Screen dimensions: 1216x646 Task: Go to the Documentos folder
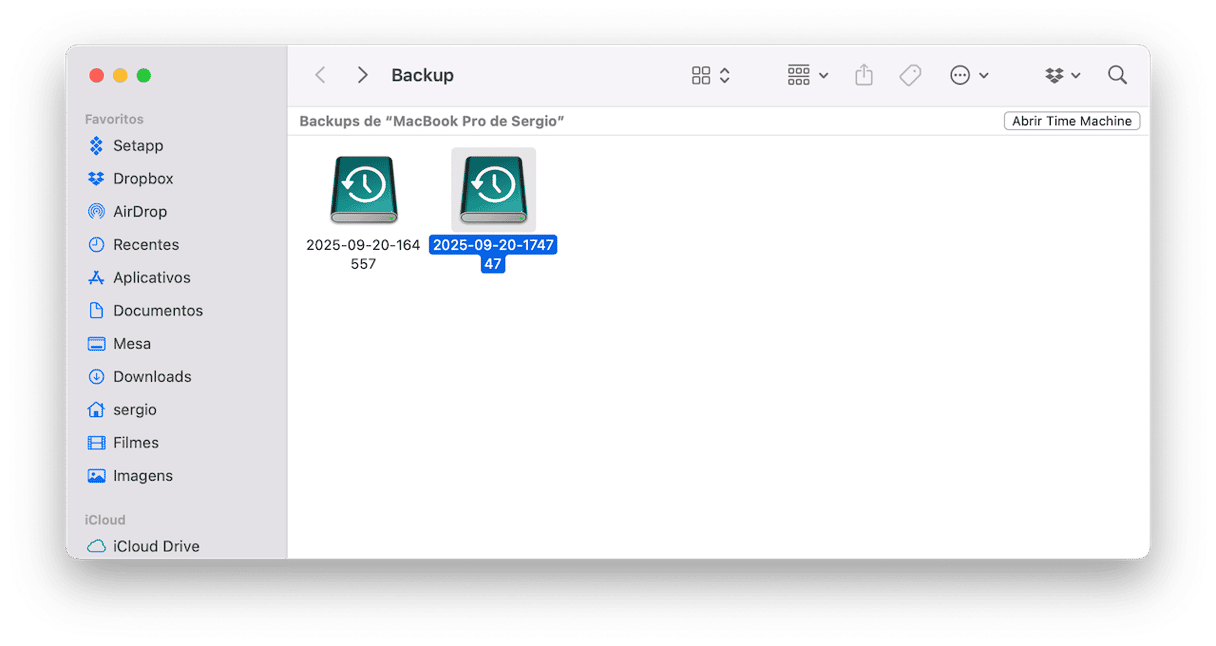click(157, 311)
